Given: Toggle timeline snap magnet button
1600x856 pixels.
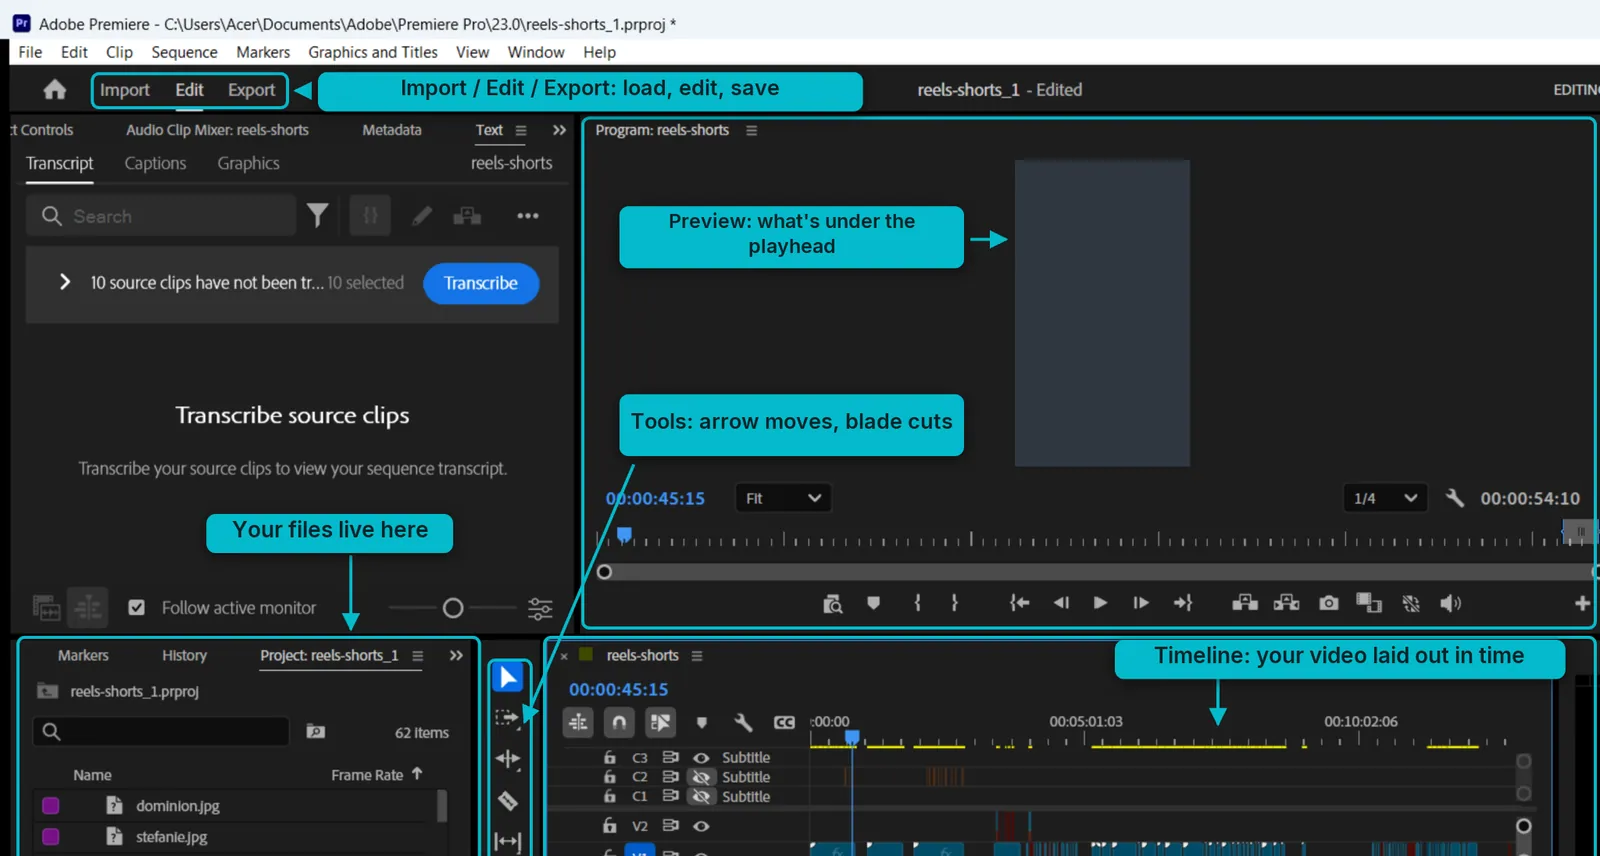Looking at the screenshot, I should [619, 722].
